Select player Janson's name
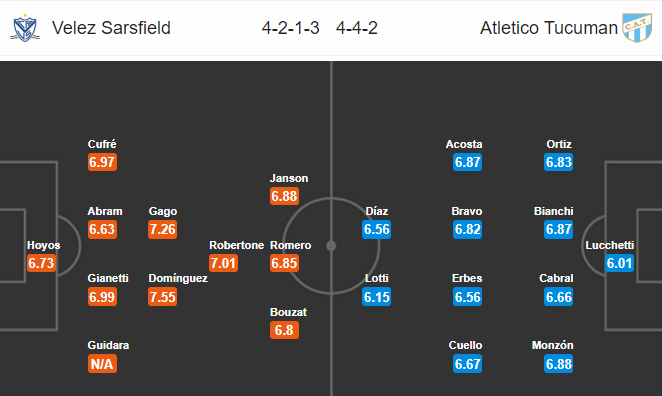The height and width of the screenshot is (396, 662). [x=289, y=178]
